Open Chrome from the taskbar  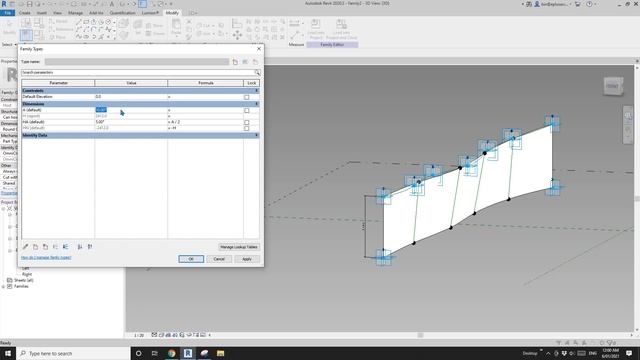pos(171,353)
